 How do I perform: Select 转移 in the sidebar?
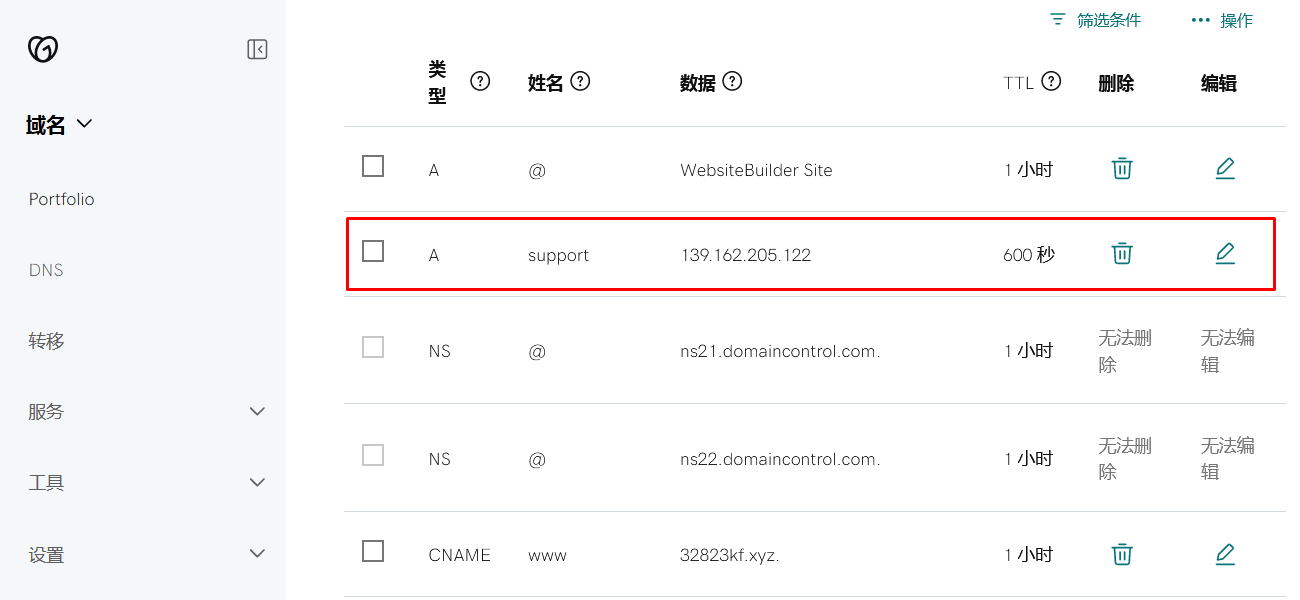[46, 340]
